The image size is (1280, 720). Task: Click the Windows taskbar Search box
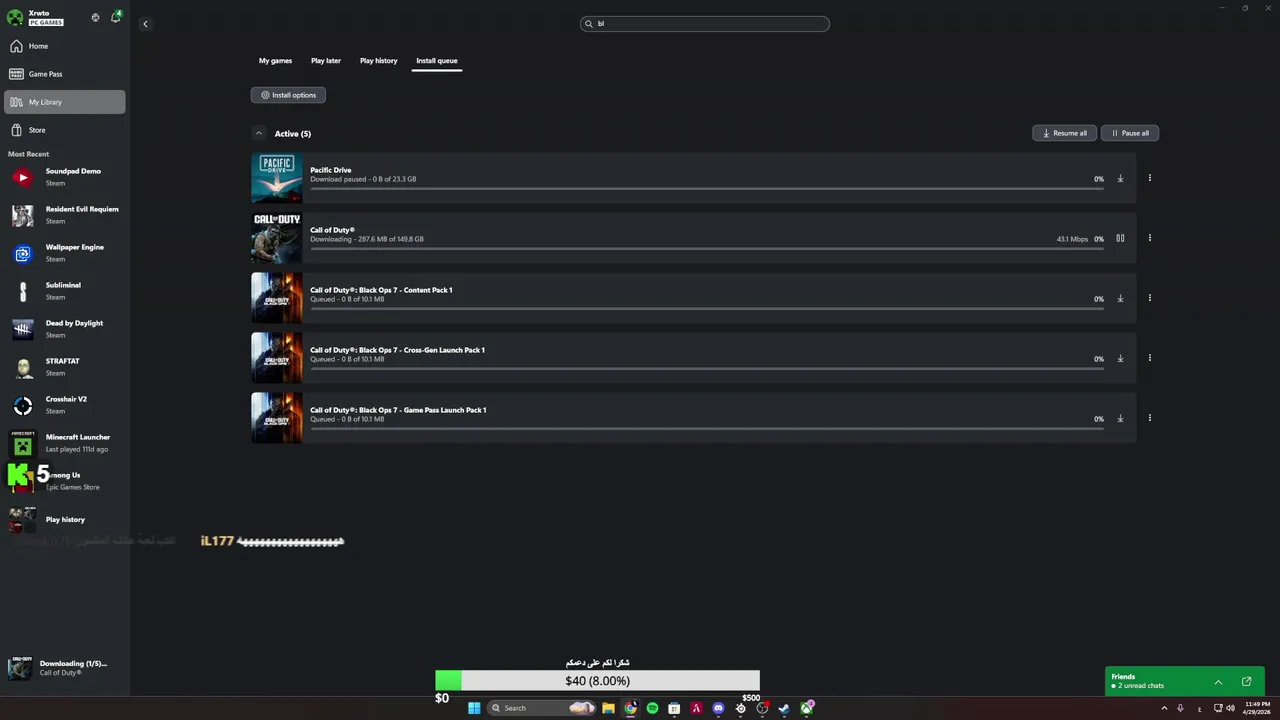pyautogui.click(x=541, y=708)
